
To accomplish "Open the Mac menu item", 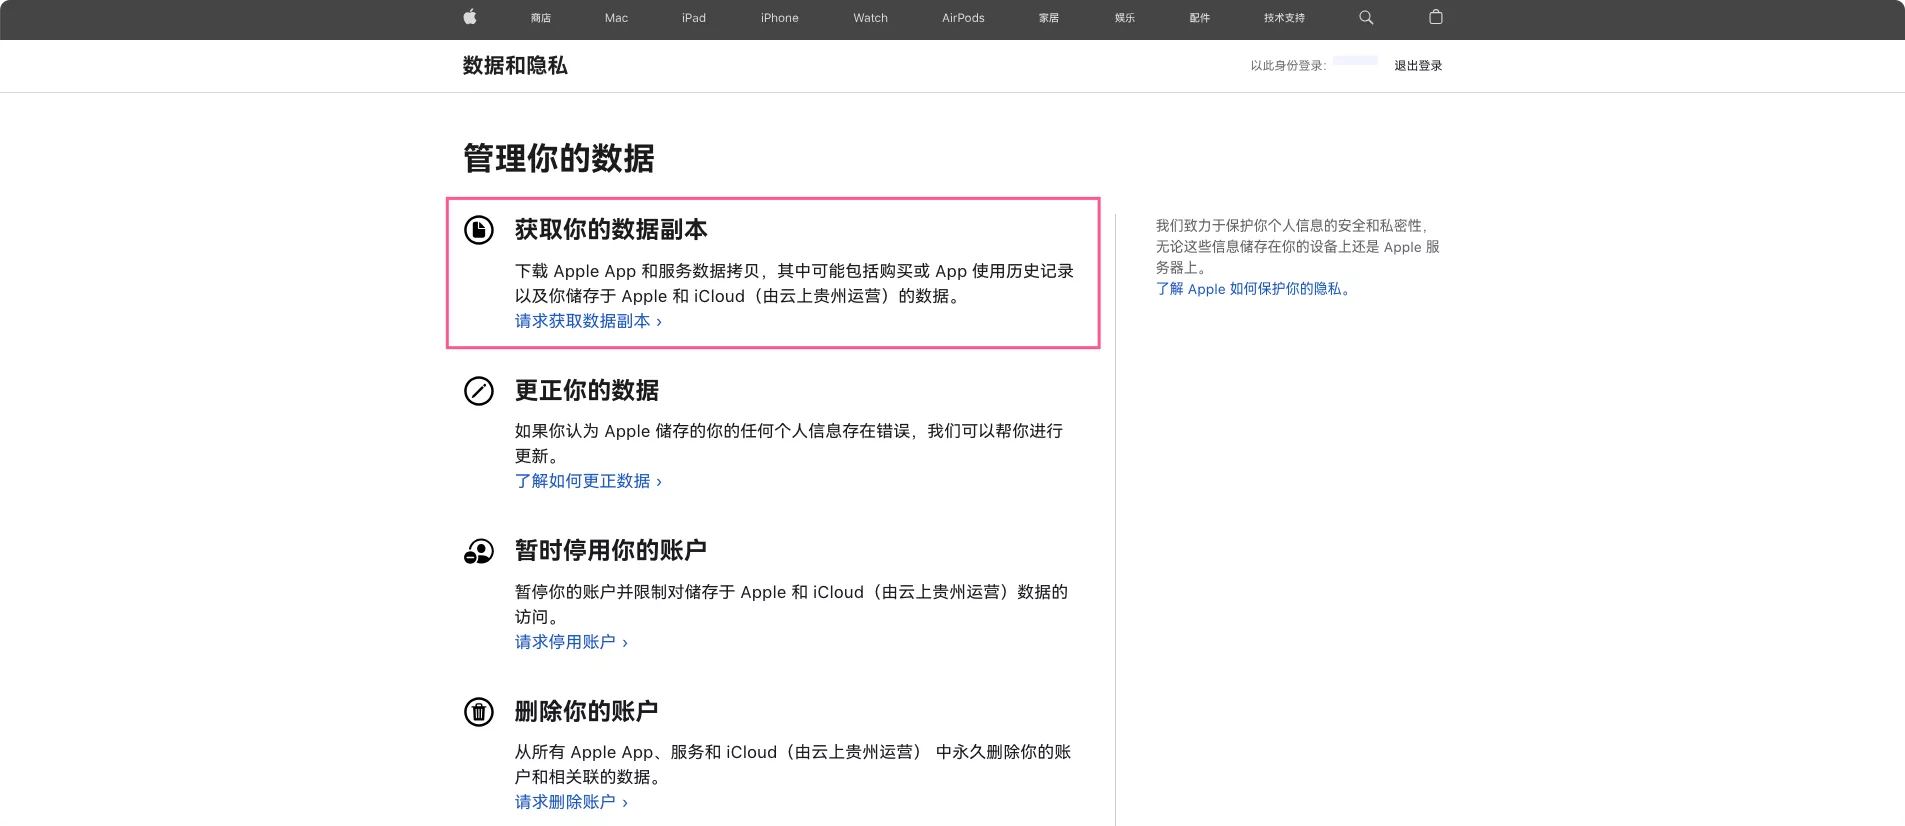I will point(616,18).
